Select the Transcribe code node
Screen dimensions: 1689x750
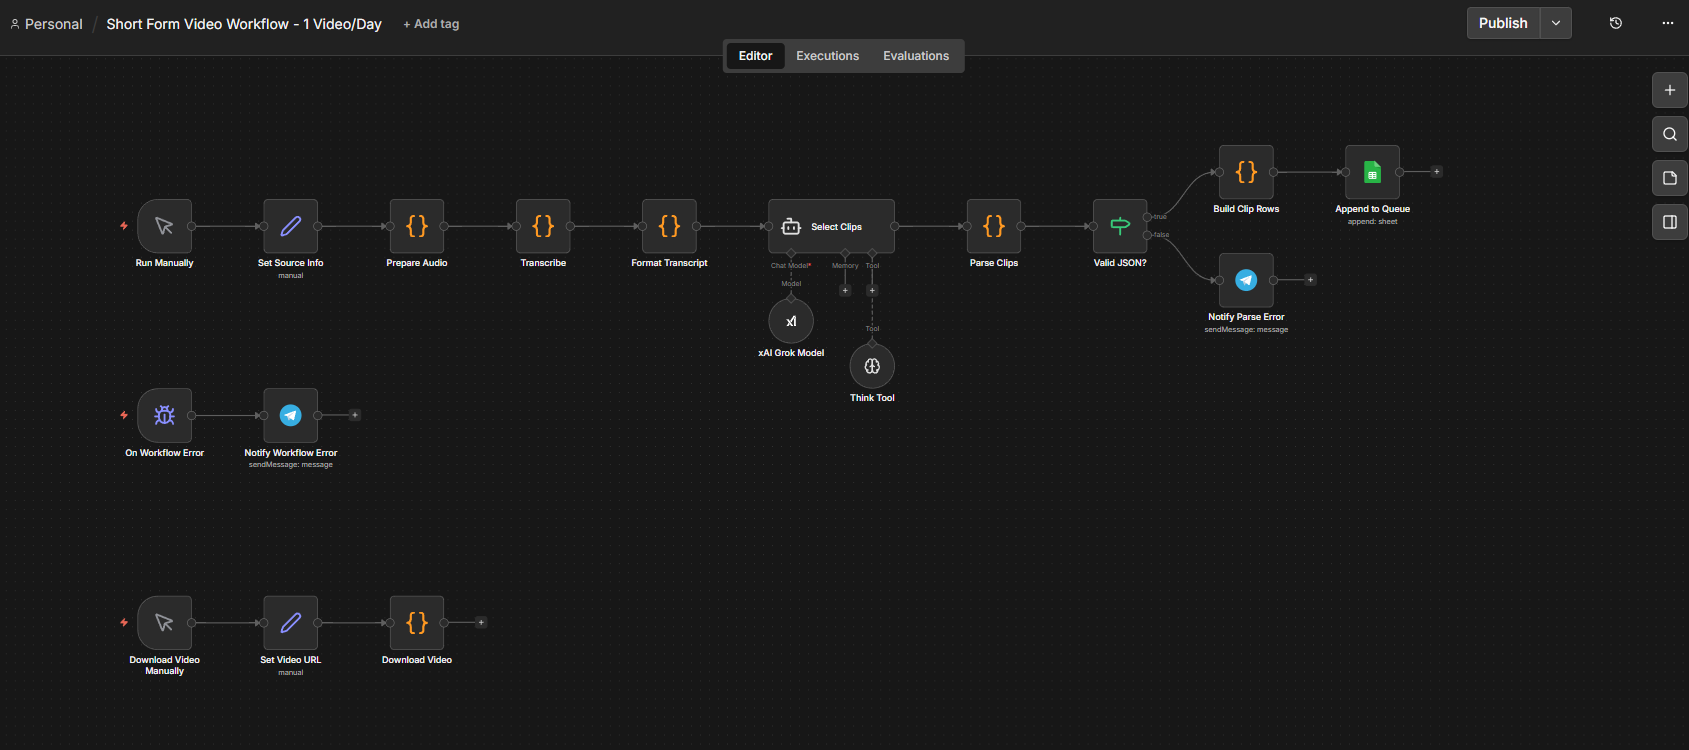point(543,226)
